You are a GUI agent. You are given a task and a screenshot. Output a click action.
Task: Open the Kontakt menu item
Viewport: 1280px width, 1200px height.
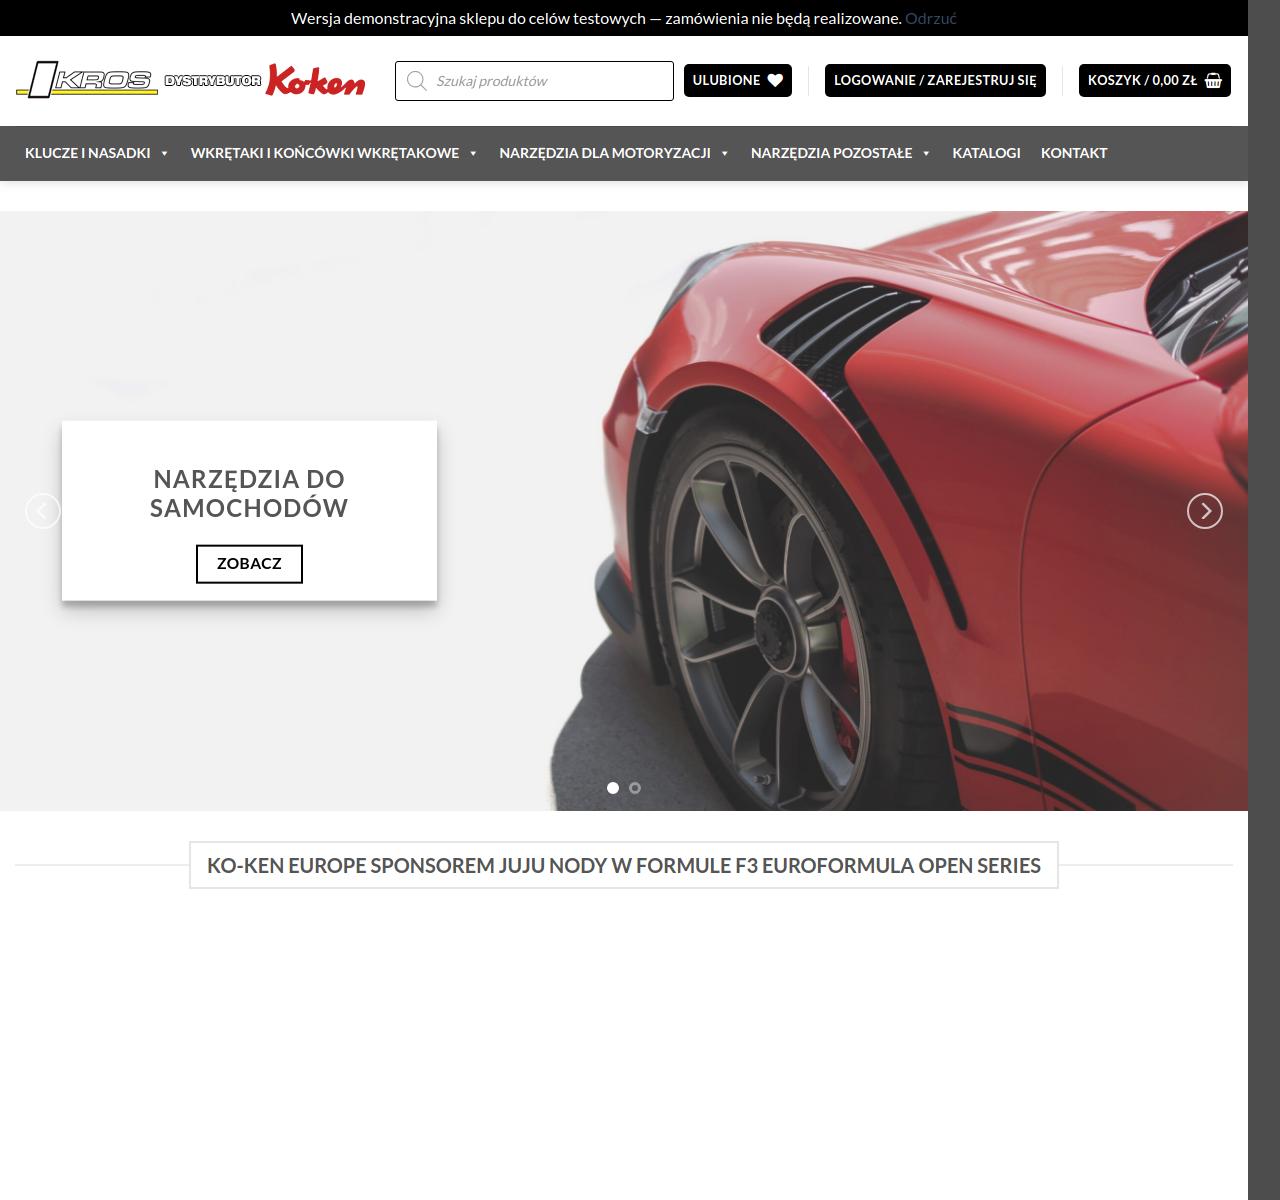pyautogui.click(x=1073, y=153)
